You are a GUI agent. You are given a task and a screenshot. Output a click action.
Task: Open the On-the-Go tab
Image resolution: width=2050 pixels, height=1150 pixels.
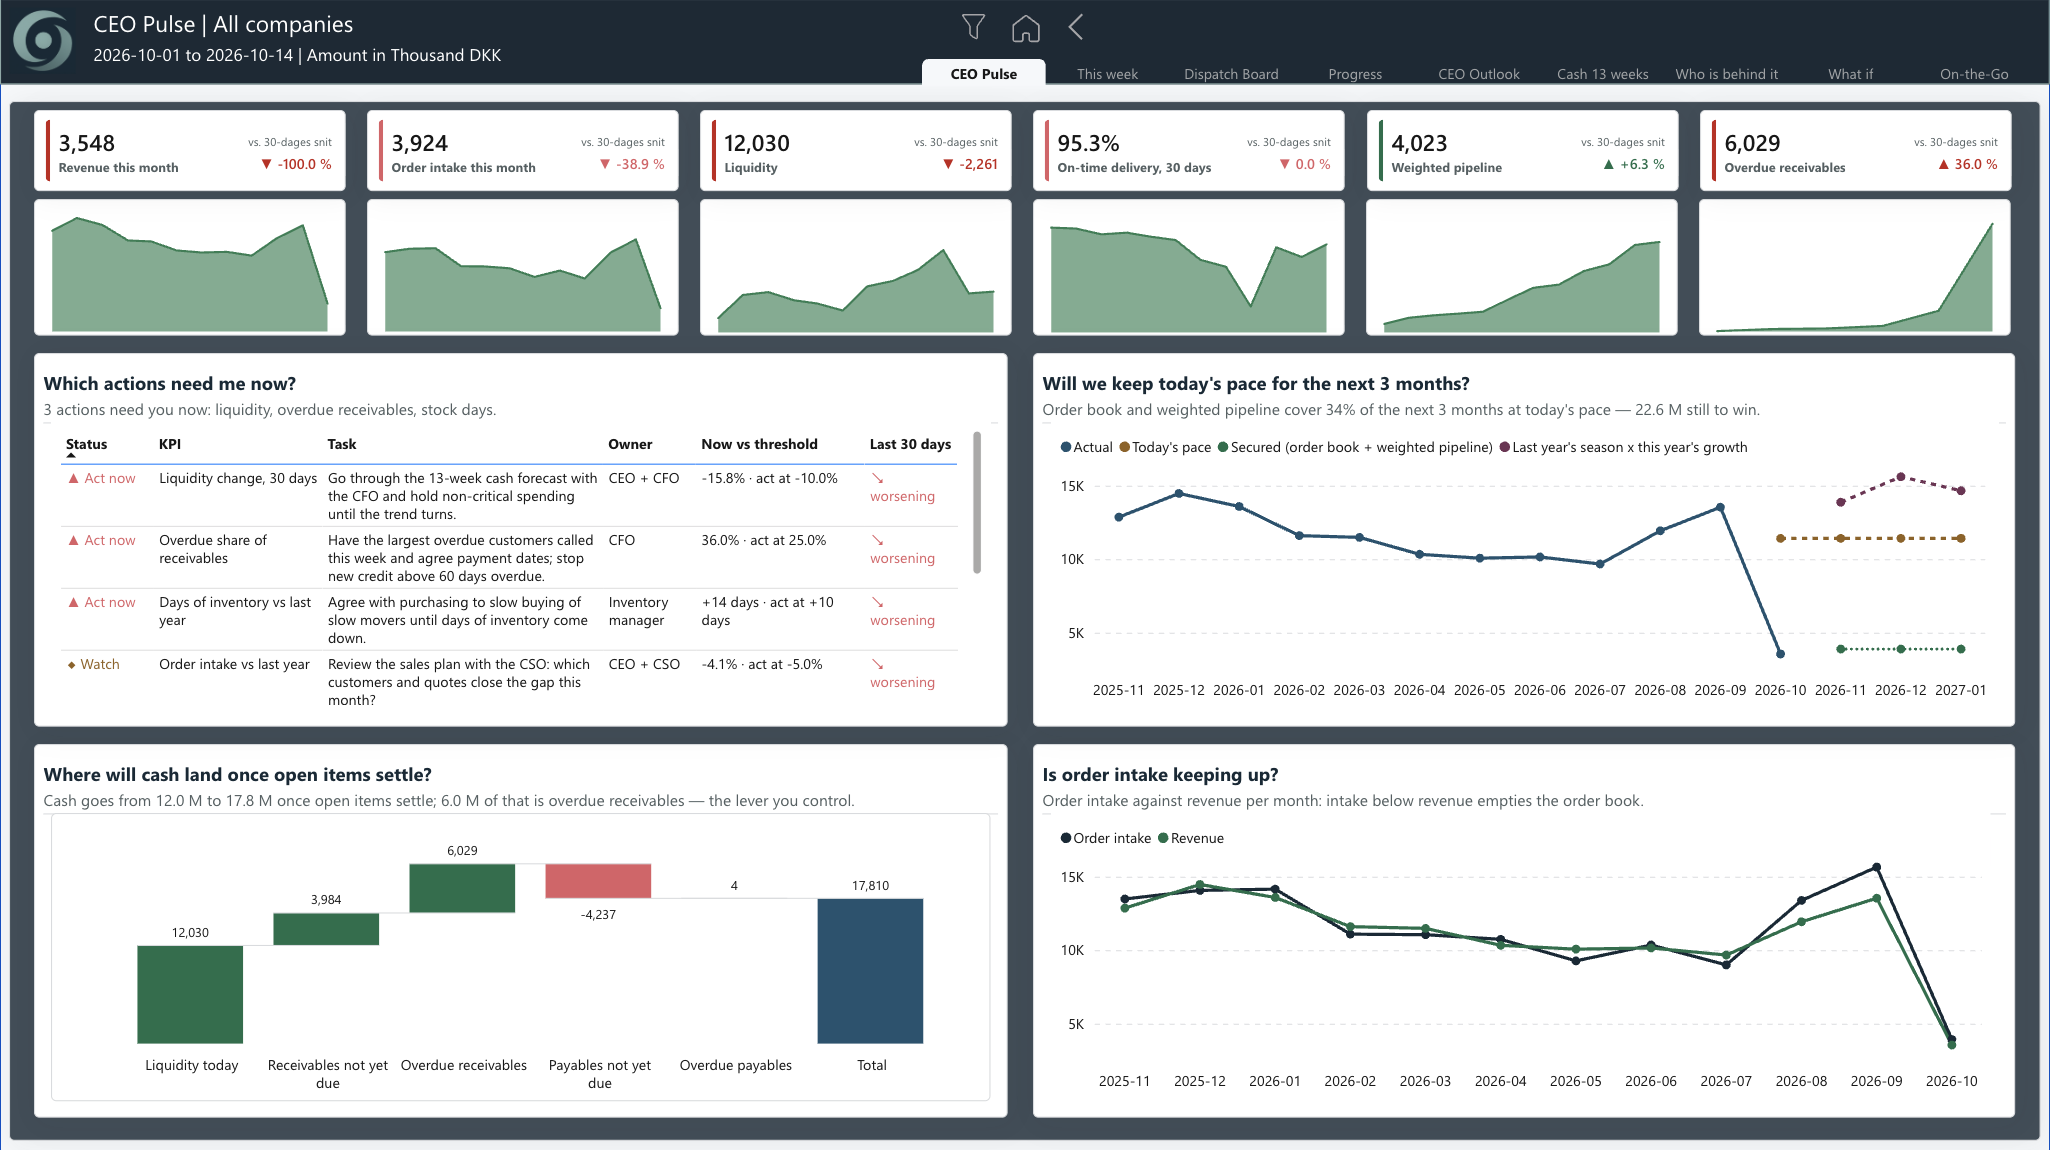click(x=1973, y=74)
